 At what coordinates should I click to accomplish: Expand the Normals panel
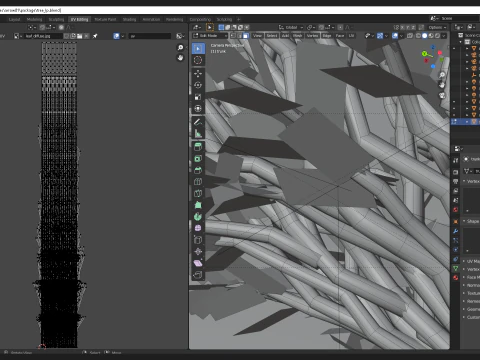coord(471,285)
